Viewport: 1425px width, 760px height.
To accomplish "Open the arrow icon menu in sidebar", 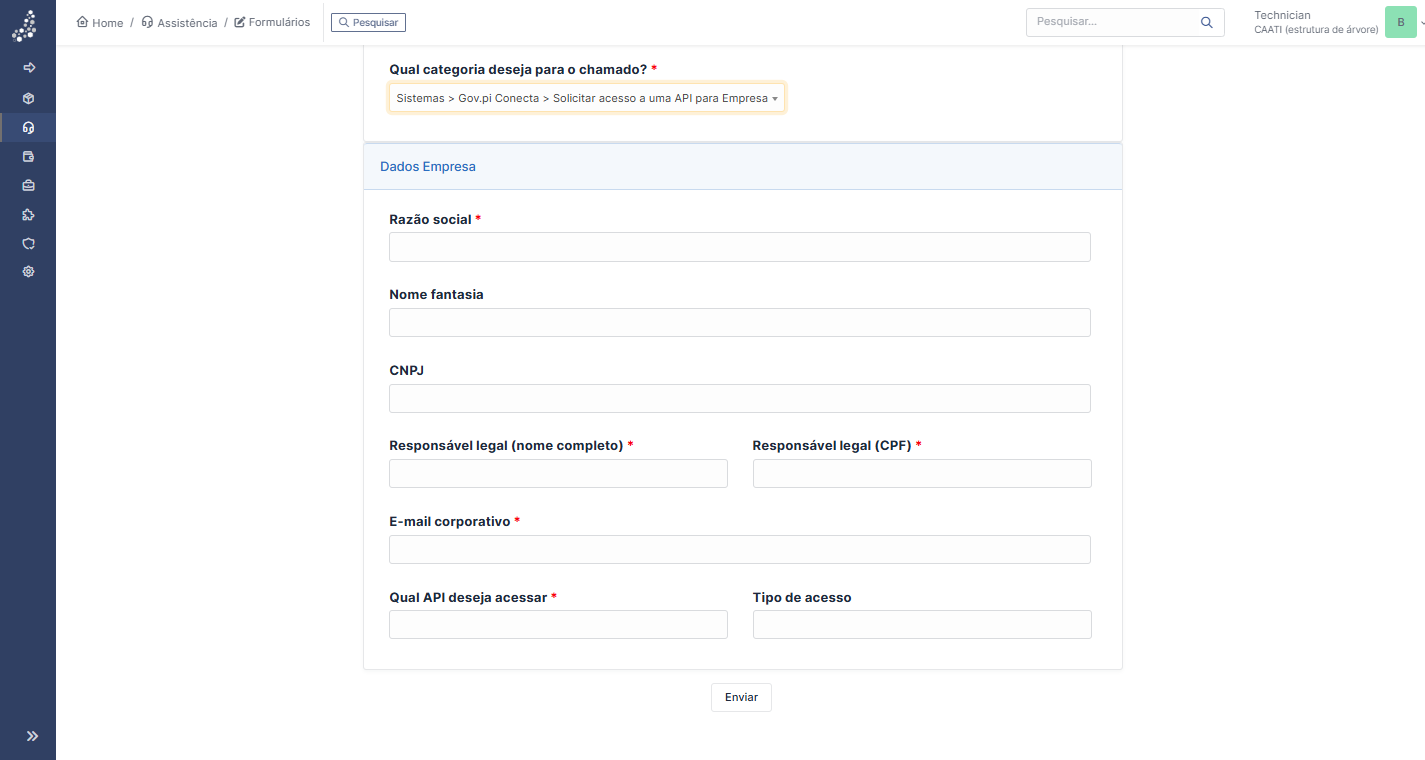I will [x=28, y=68].
